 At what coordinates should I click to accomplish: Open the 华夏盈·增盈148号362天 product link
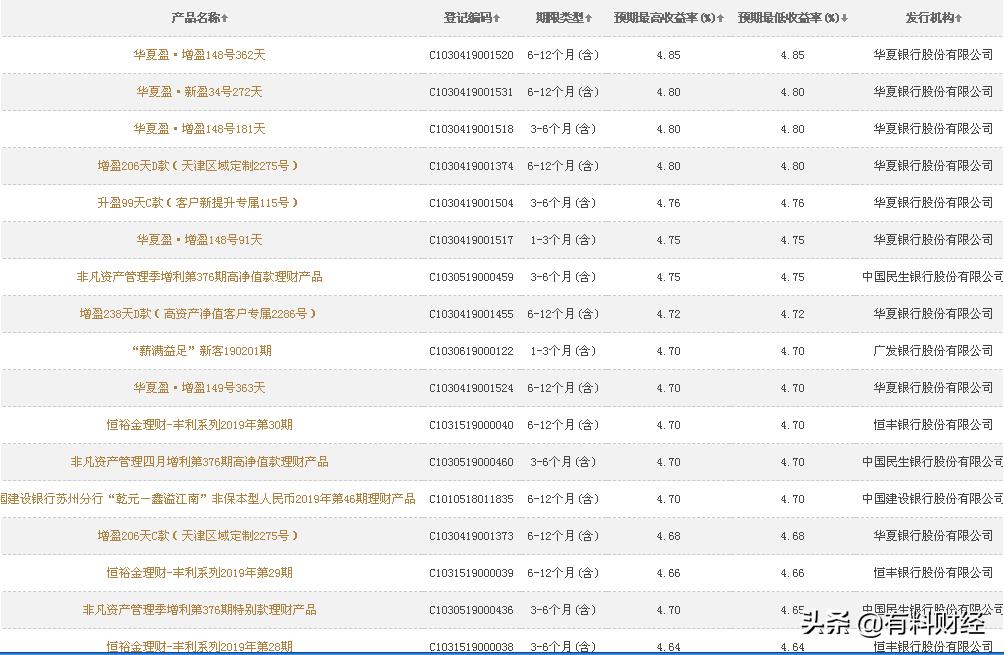pyautogui.click(x=197, y=54)
